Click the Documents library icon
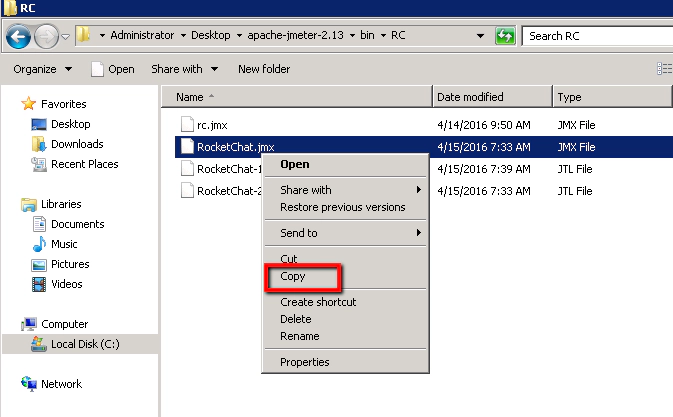The height and width of the screenshot is (417, 673). click(x=39, y=224)
